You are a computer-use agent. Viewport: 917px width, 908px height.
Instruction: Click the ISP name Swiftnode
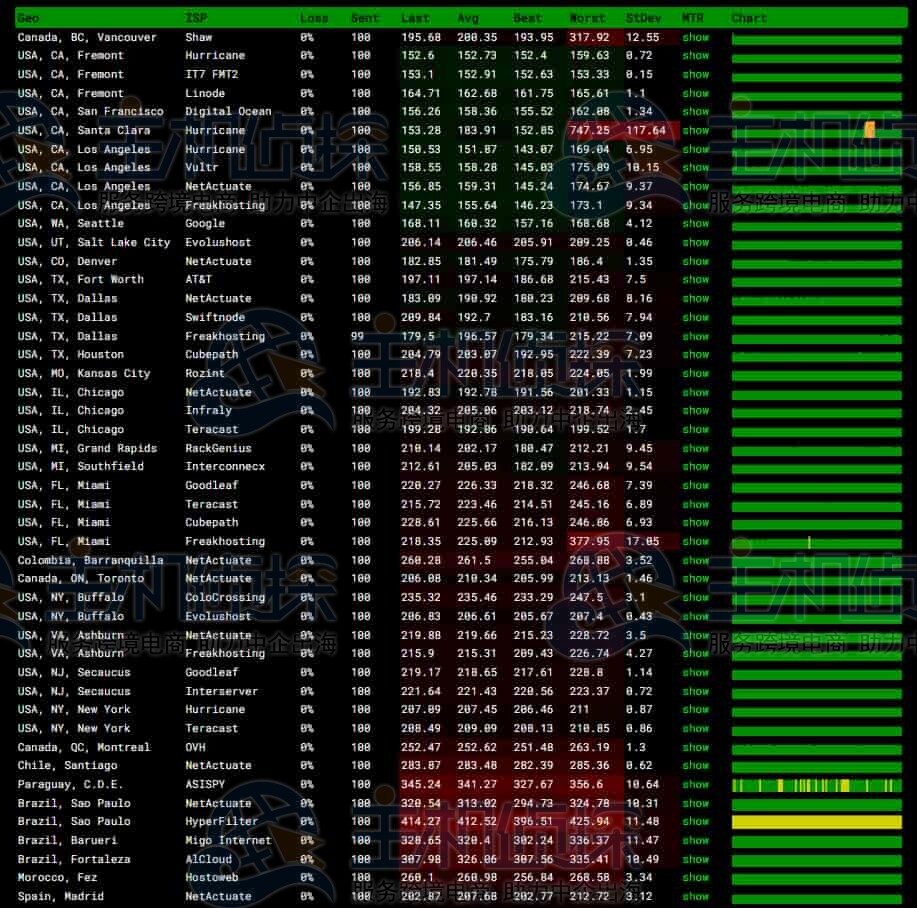pos(215,317)
